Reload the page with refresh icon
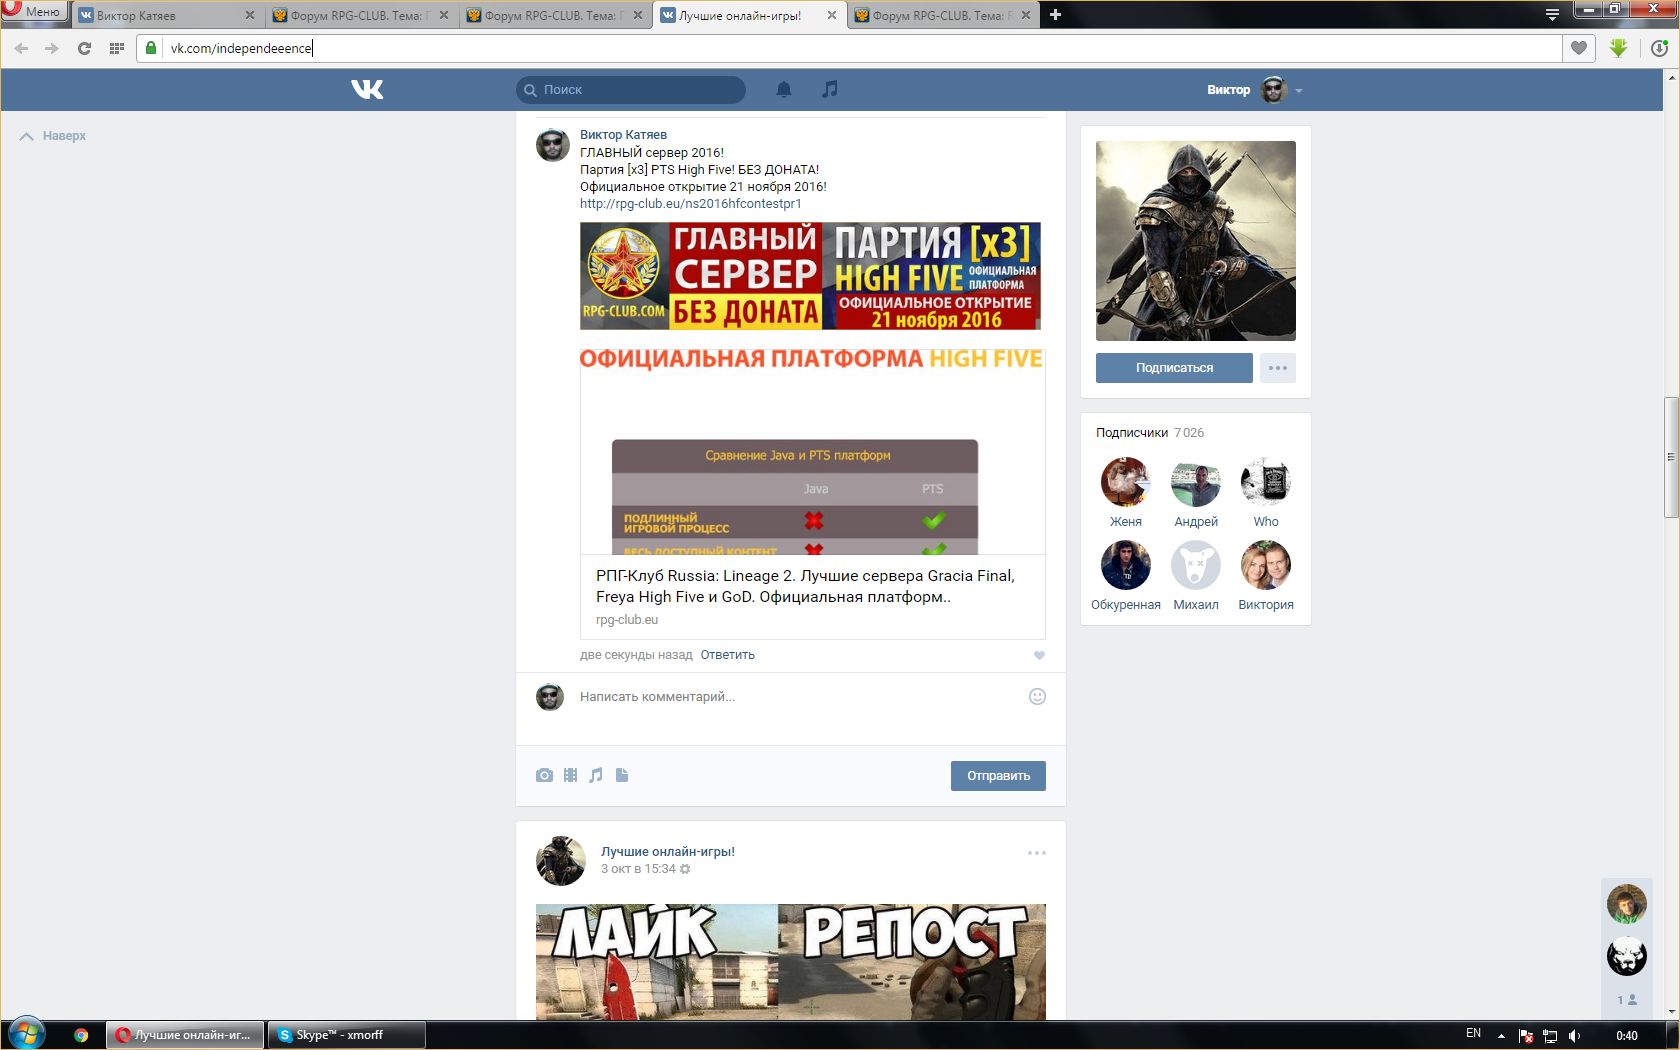 pyautogui.click(x=84, y=48)
